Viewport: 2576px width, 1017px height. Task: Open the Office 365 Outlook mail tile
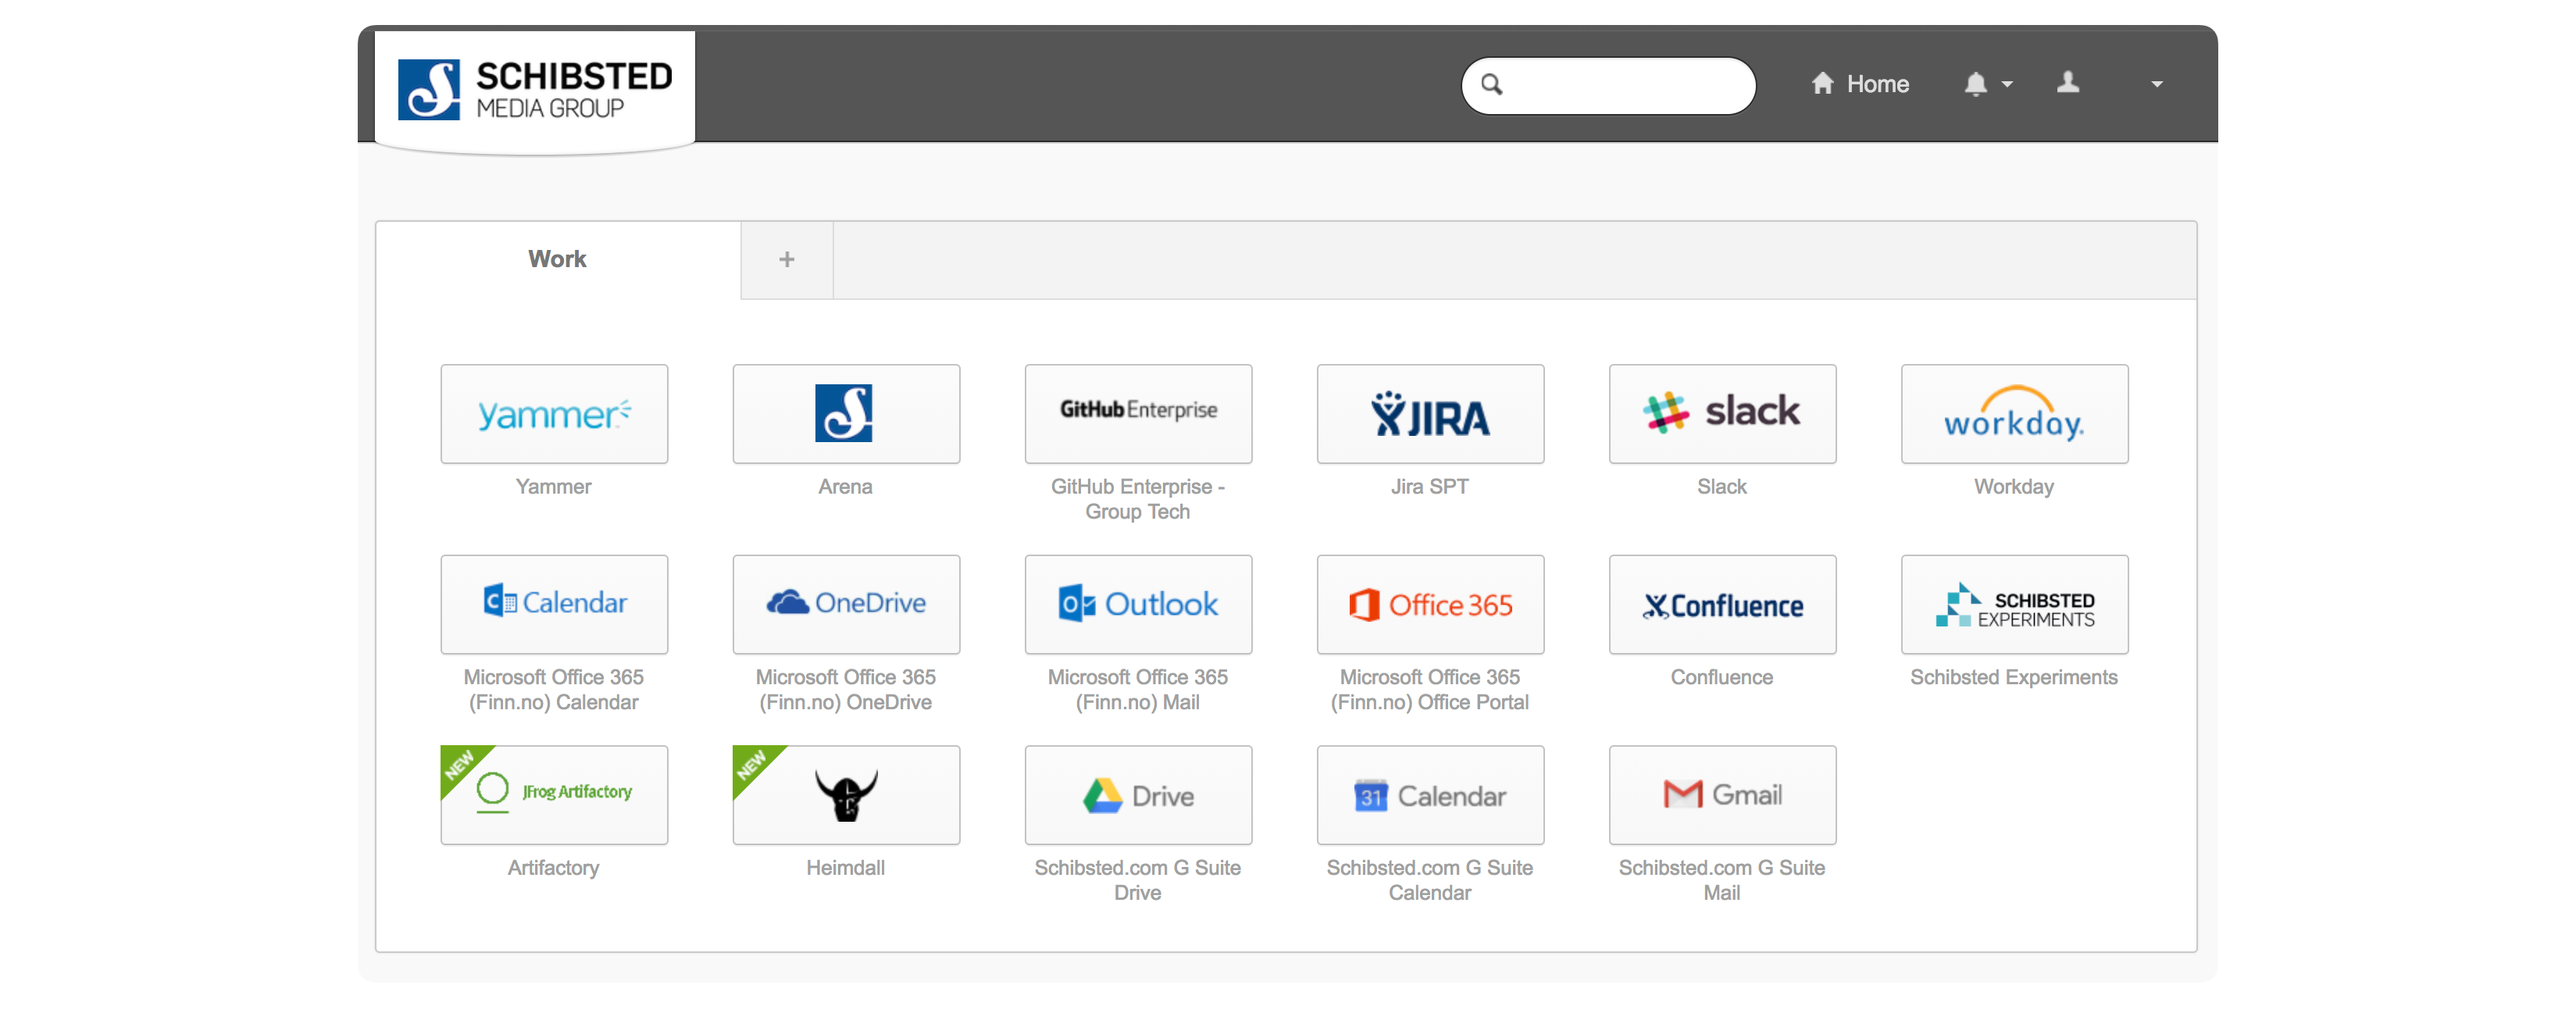pyautogui.click(x=1138, y=605)
